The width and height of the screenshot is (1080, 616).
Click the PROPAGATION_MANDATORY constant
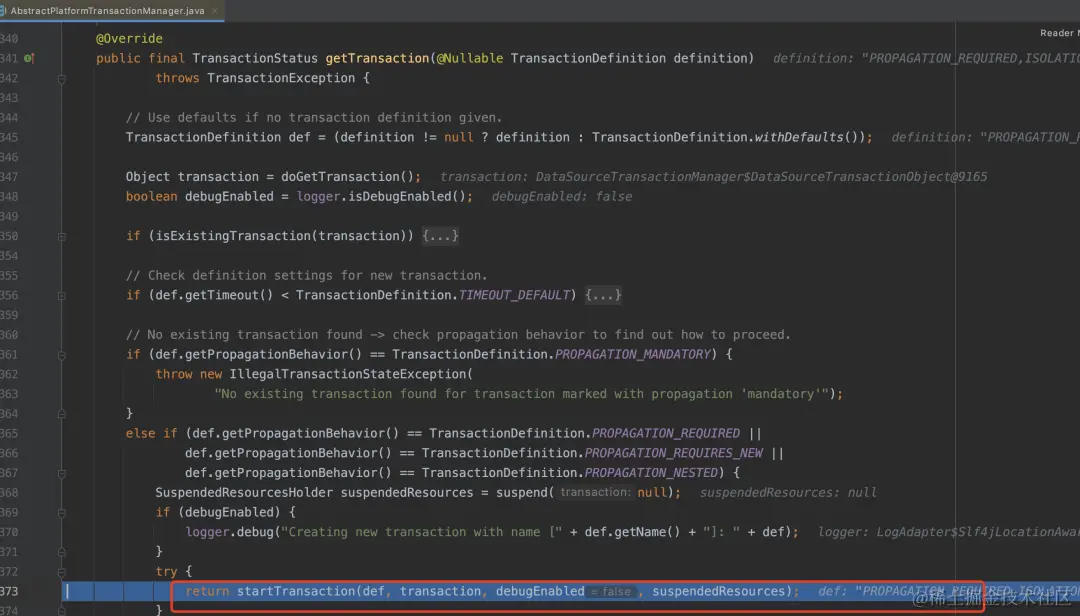[x=632, y=354]
